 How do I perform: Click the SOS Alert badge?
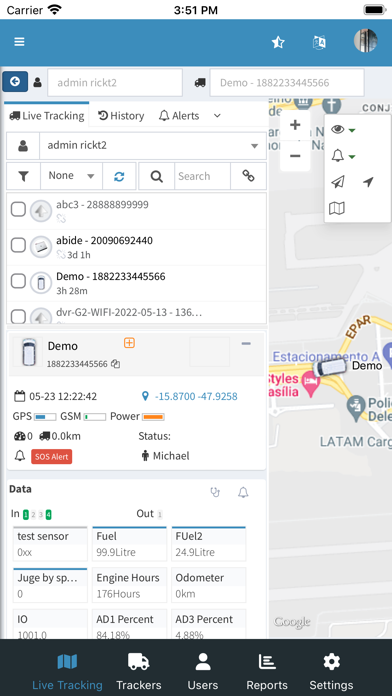pos(51,456)
